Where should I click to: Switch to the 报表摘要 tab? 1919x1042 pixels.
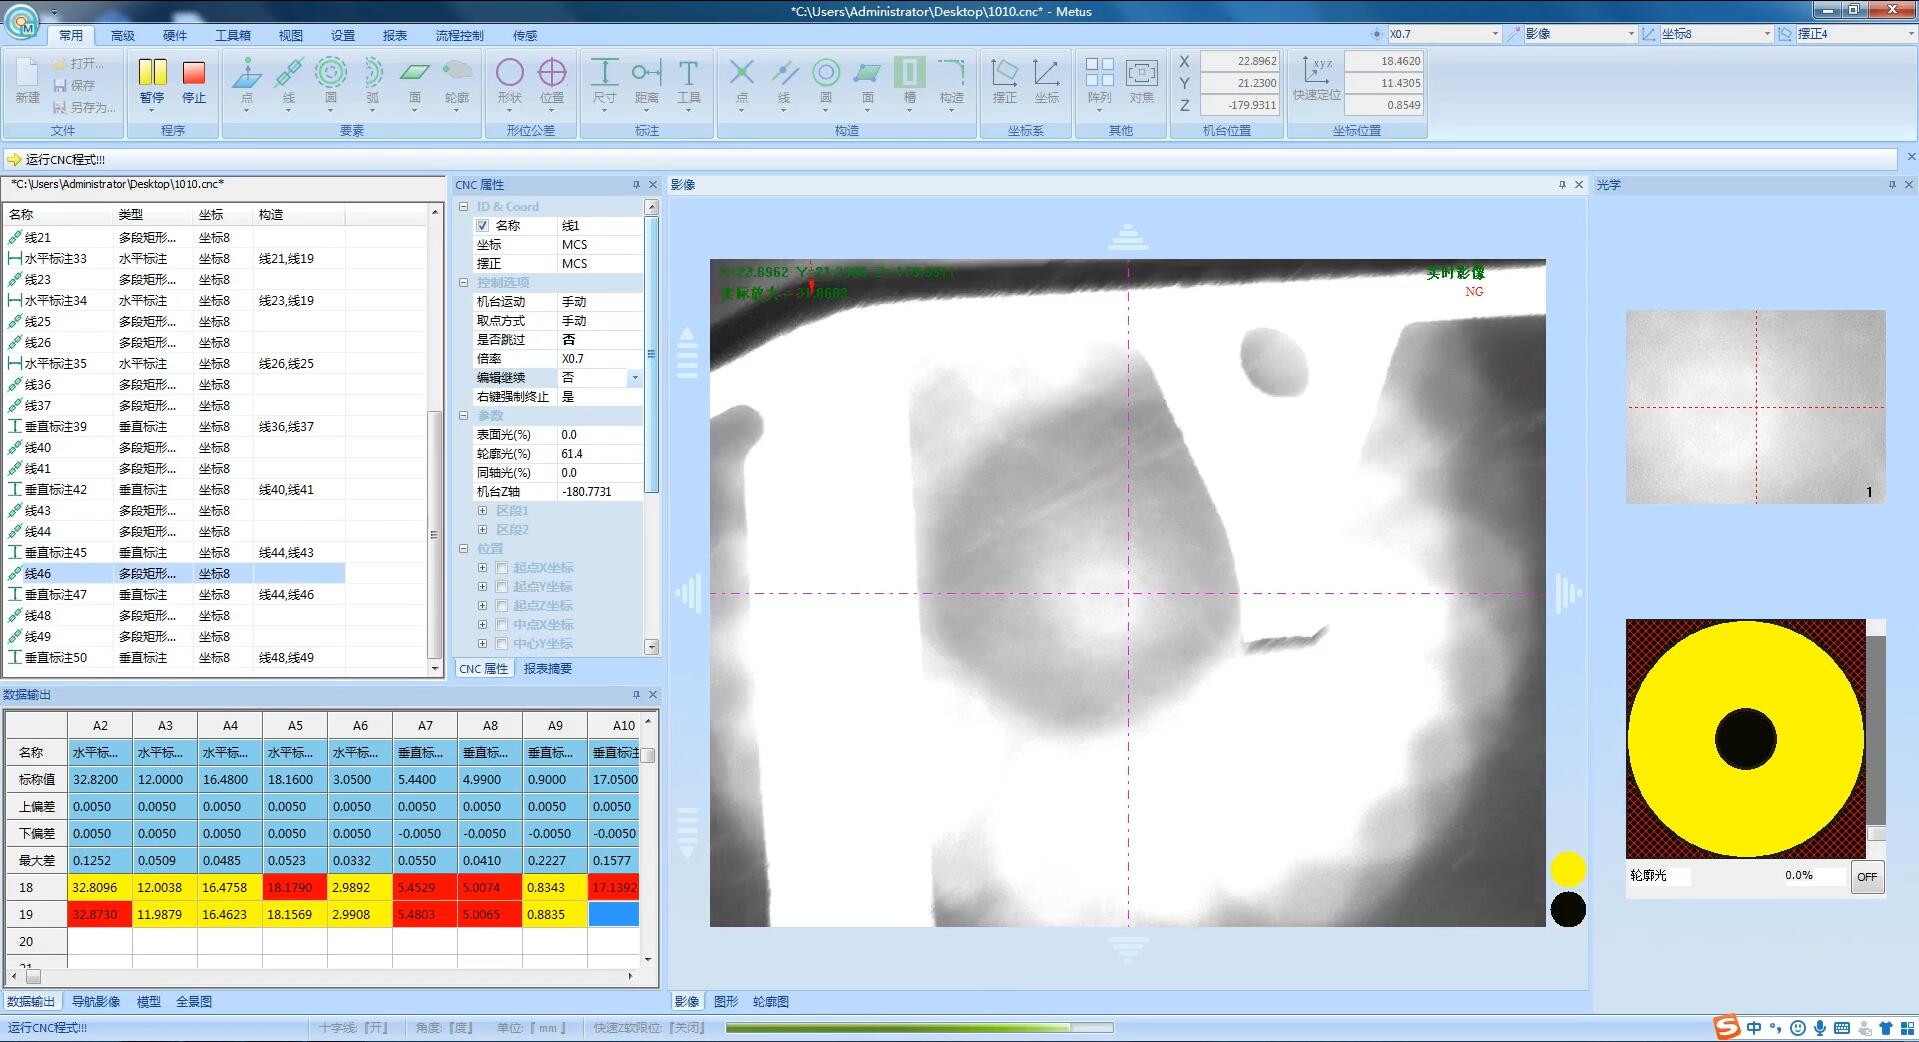[x=547, y=669]
